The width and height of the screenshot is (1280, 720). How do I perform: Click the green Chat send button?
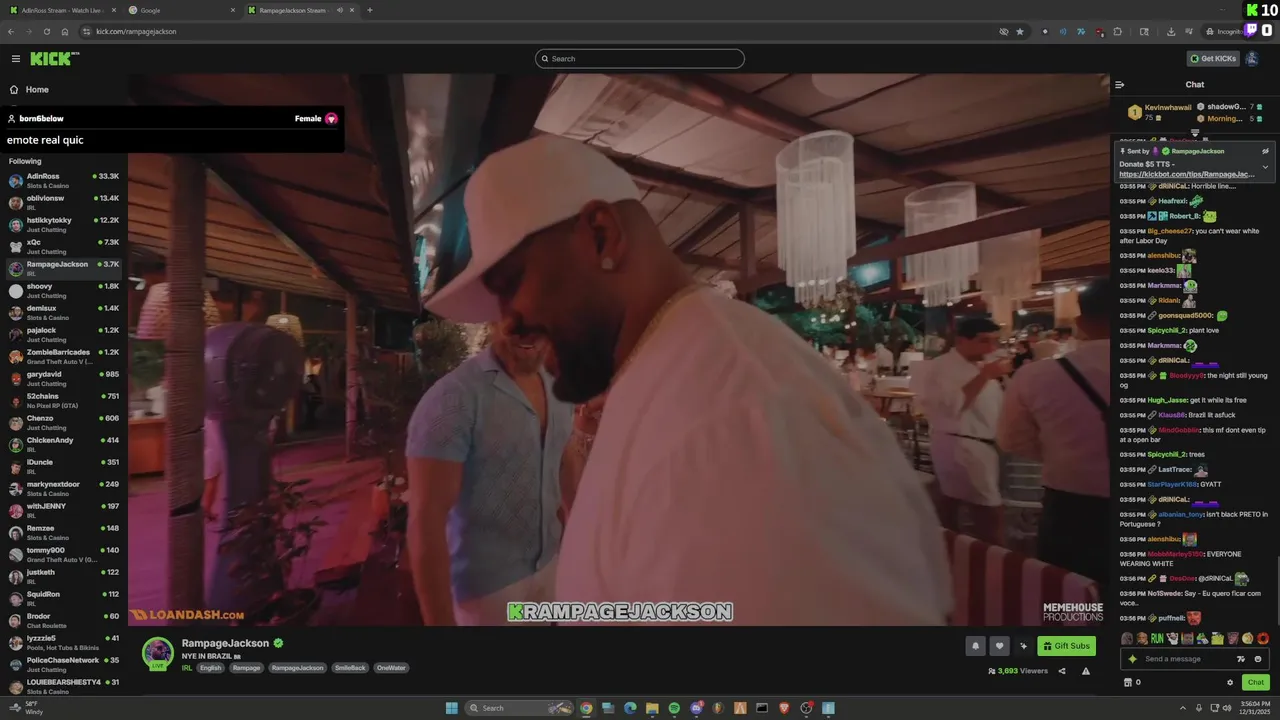[1256, 682]
